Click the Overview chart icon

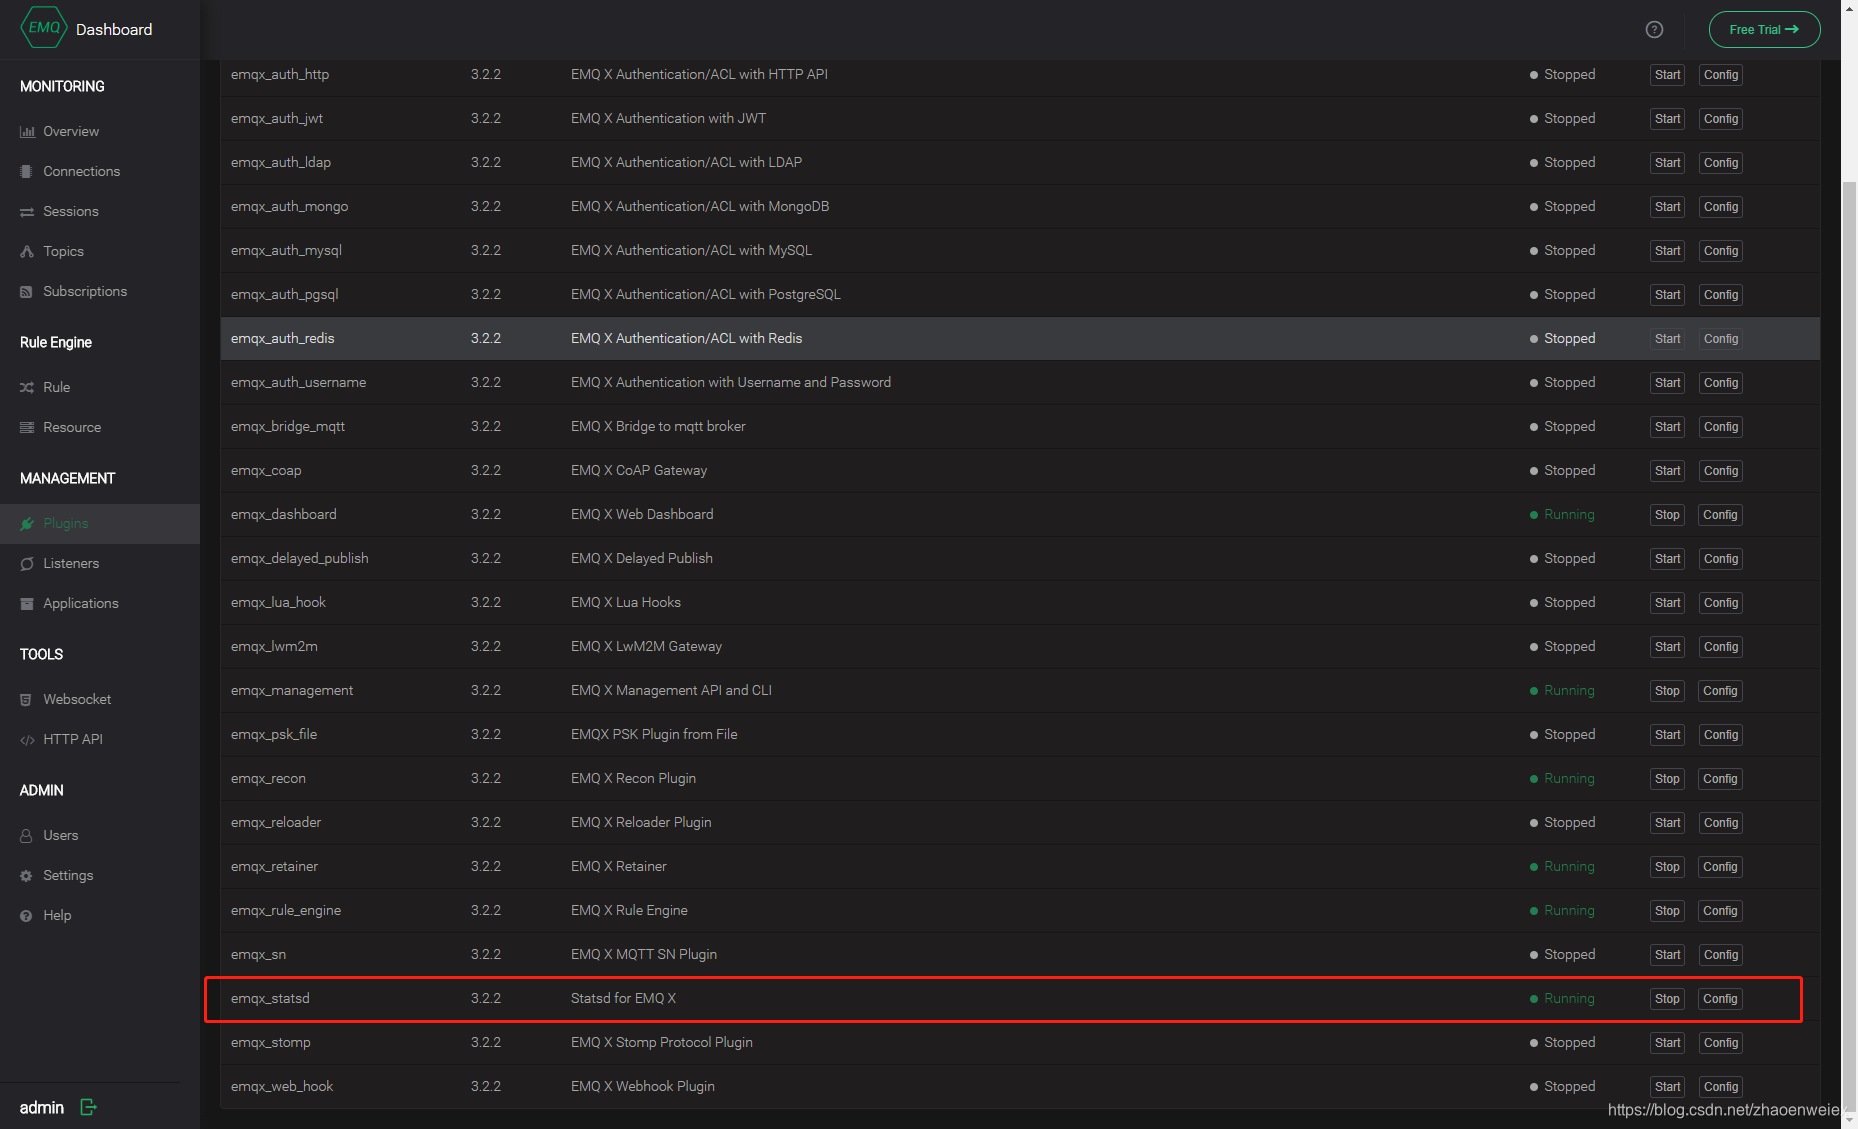click(27, 132)
